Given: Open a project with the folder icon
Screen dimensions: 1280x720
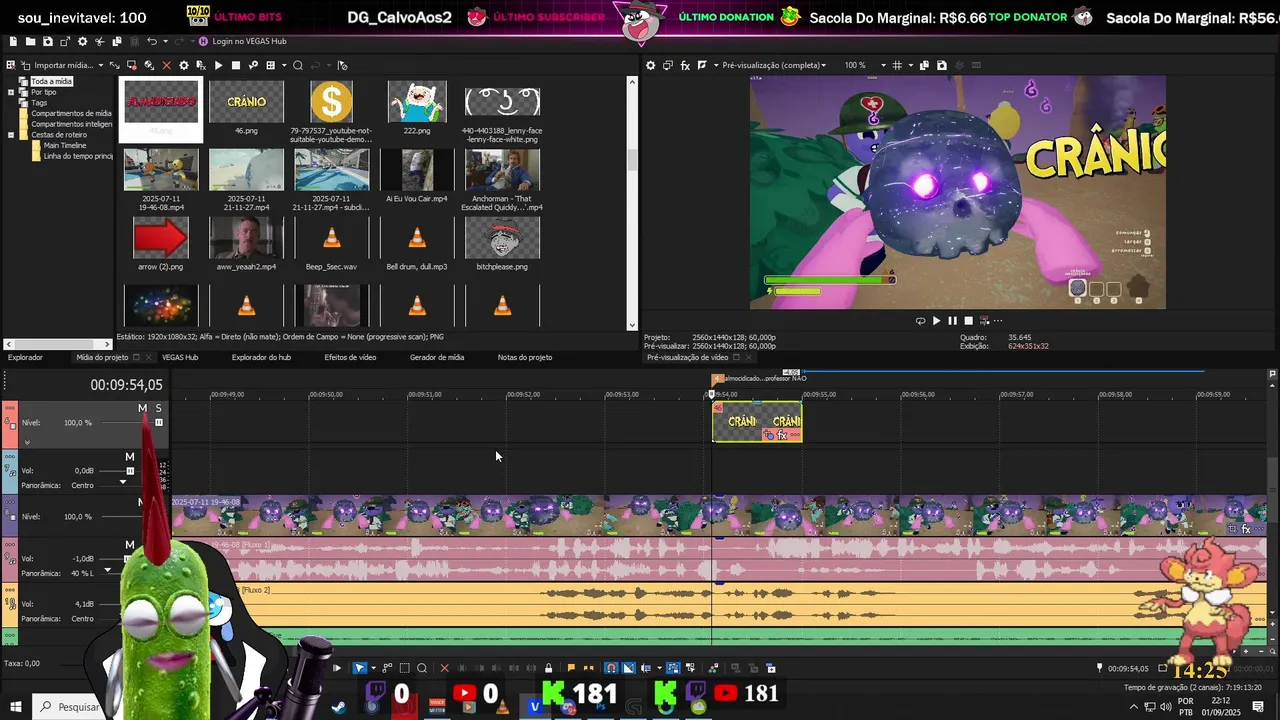Looking at the screenshot, I should coord(30,41).
